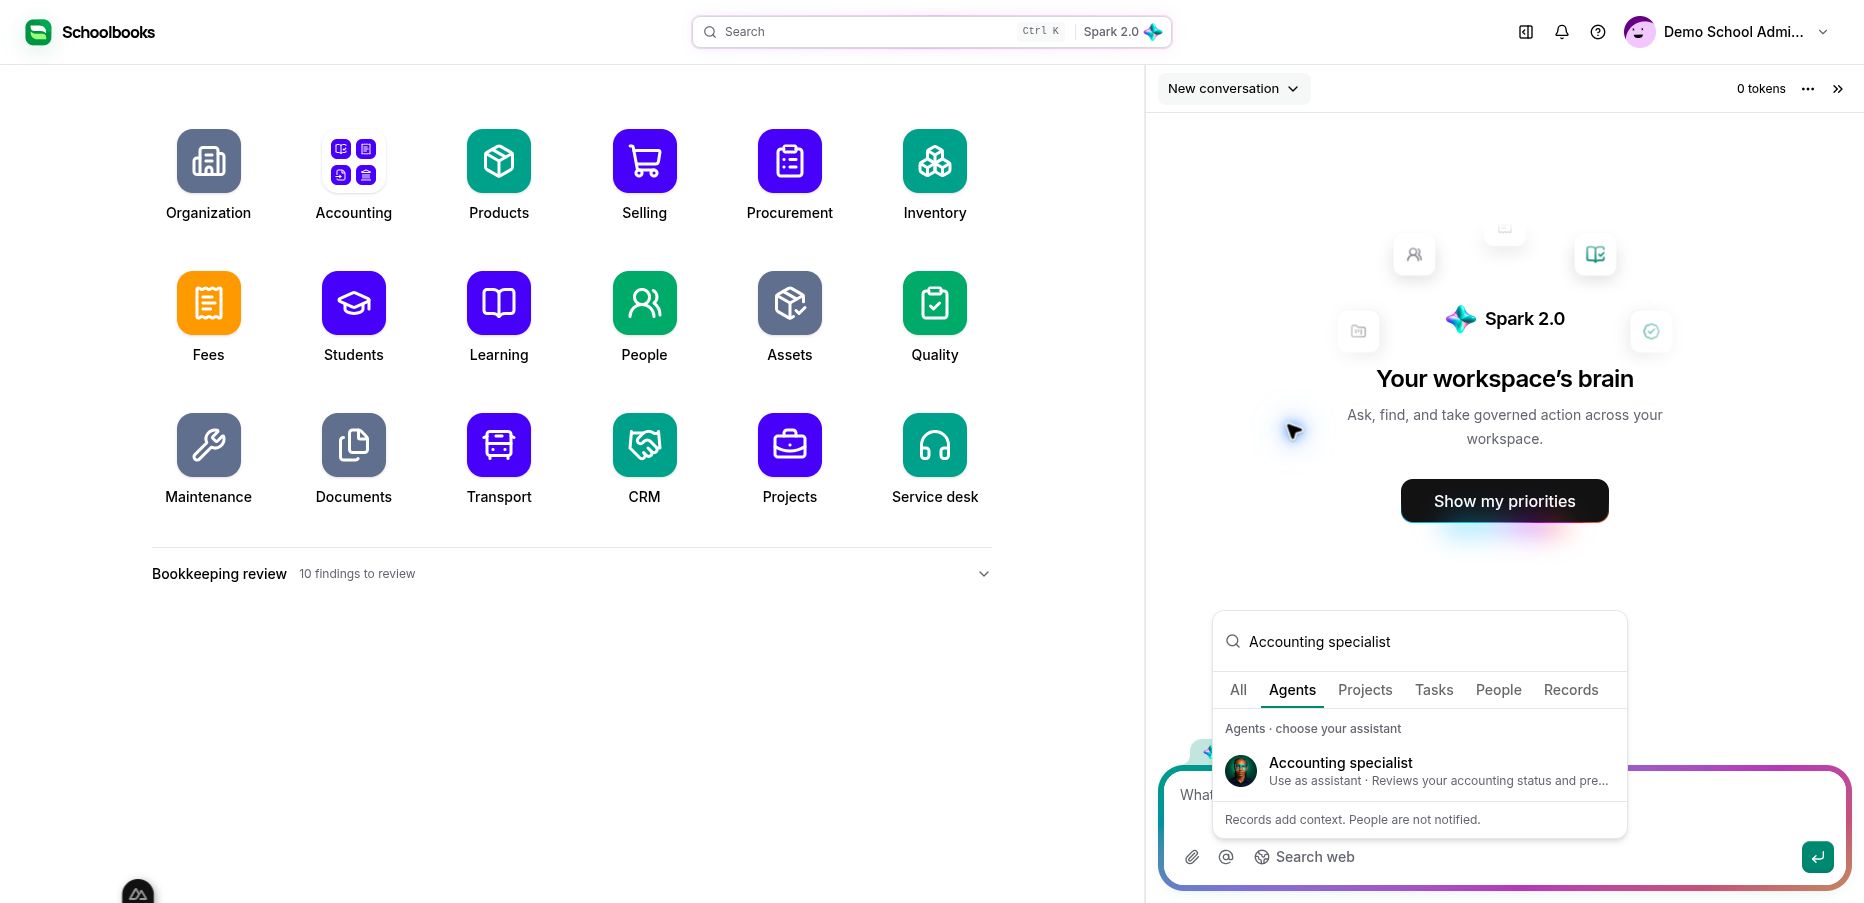This screenshot has width=1864, height=903.
Task: Open the Documents module
Action: [353, 445]
